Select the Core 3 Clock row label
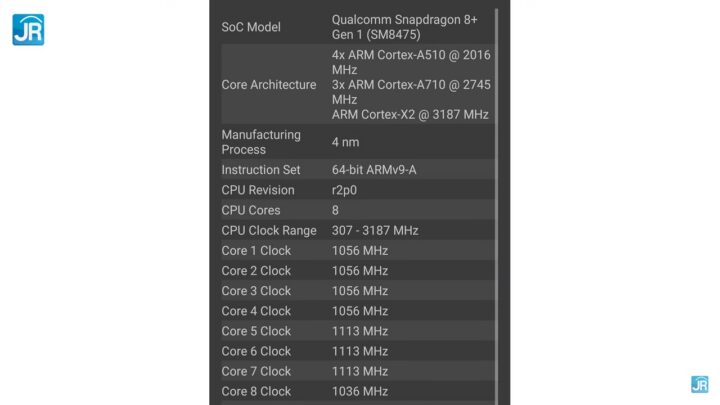Viewport: 720px width, 405px height. coord(256,291)
